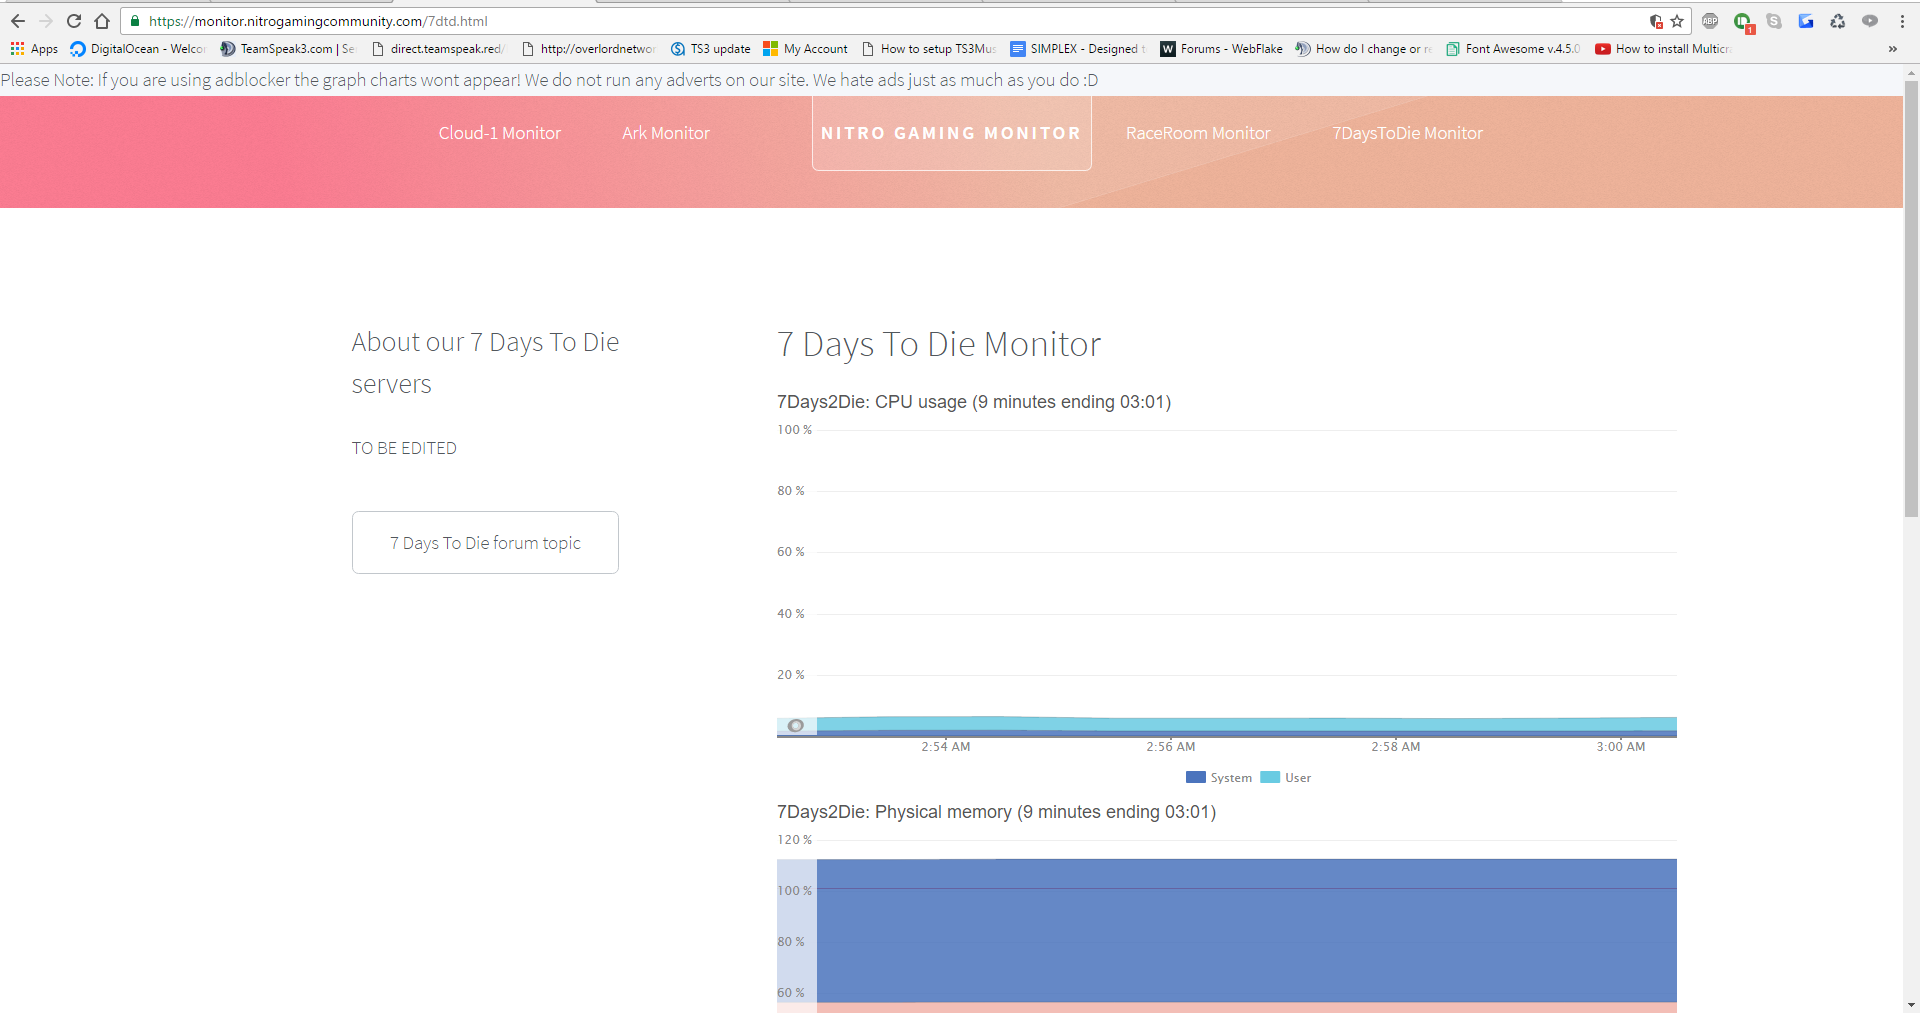Open the TeamSpeak3.com bookmark
Screen dimensions: 1920x1013
coord(287,49)
